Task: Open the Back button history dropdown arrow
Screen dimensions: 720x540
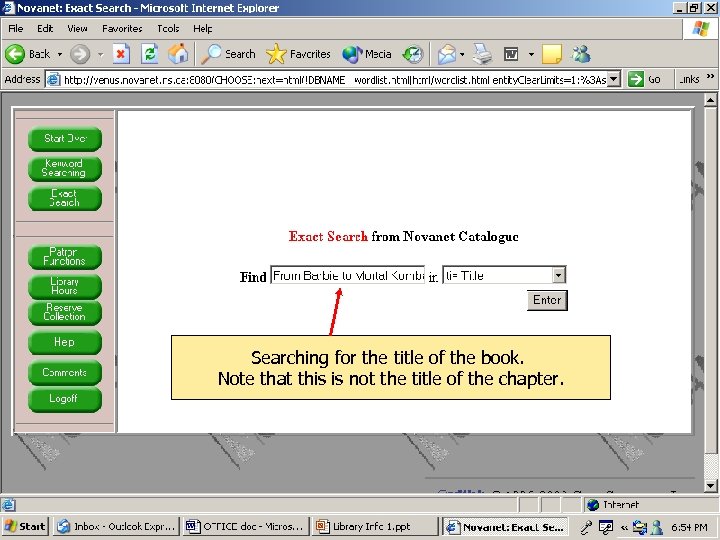Action: click(60, 54)
